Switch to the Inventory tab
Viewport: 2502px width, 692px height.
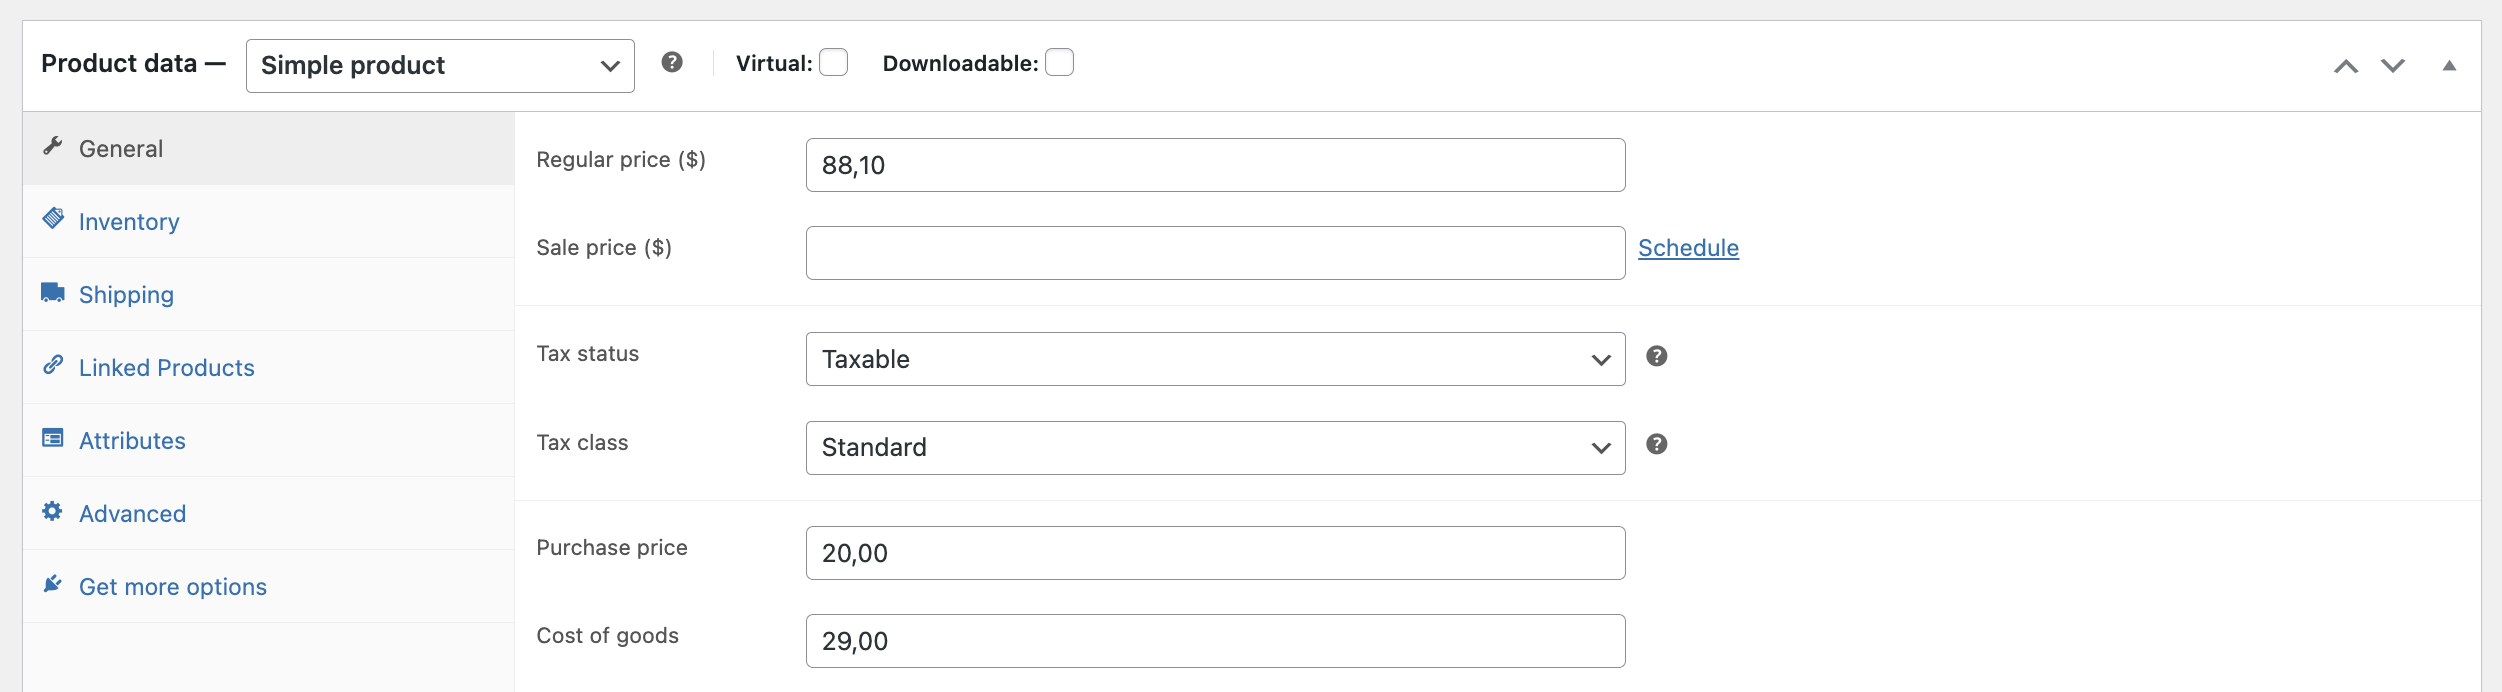(129, 221)
